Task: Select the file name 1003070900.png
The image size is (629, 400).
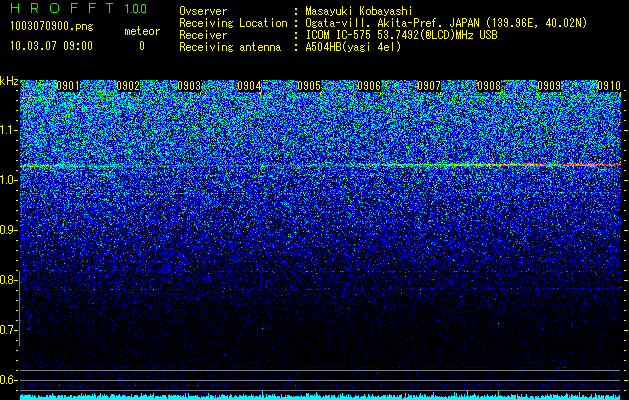Action: pyautogui.click(x=52, y=27)
